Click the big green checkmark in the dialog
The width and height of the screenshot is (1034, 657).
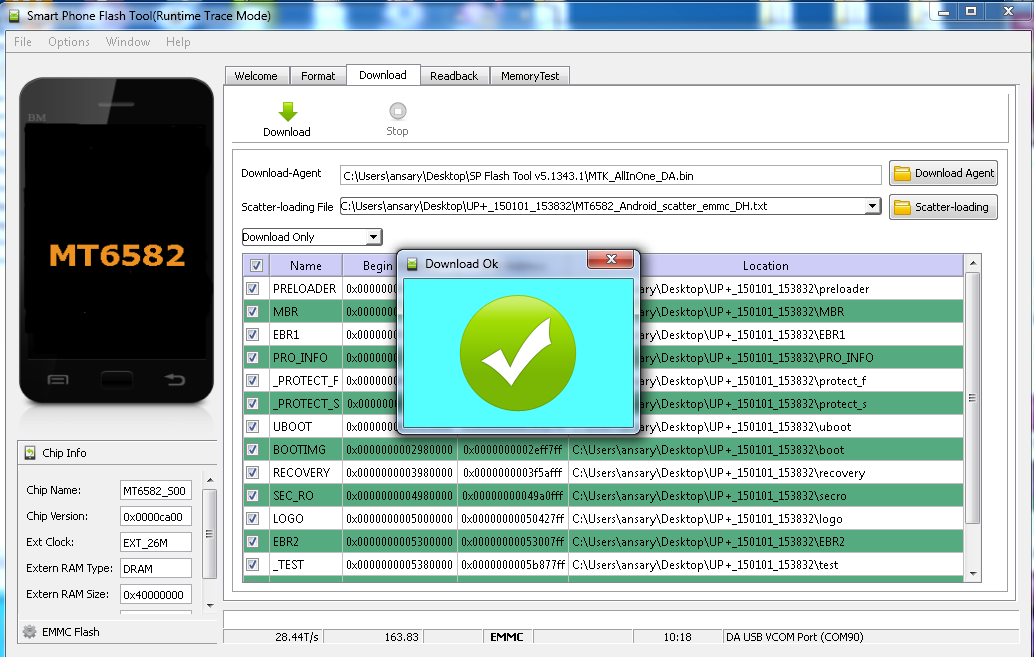pos(518,353)
